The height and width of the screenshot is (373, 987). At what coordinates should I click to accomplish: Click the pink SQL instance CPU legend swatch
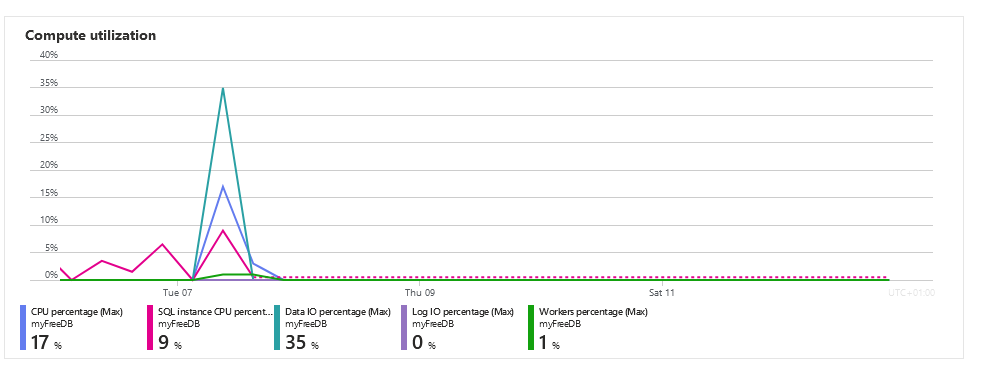[150, 327]
